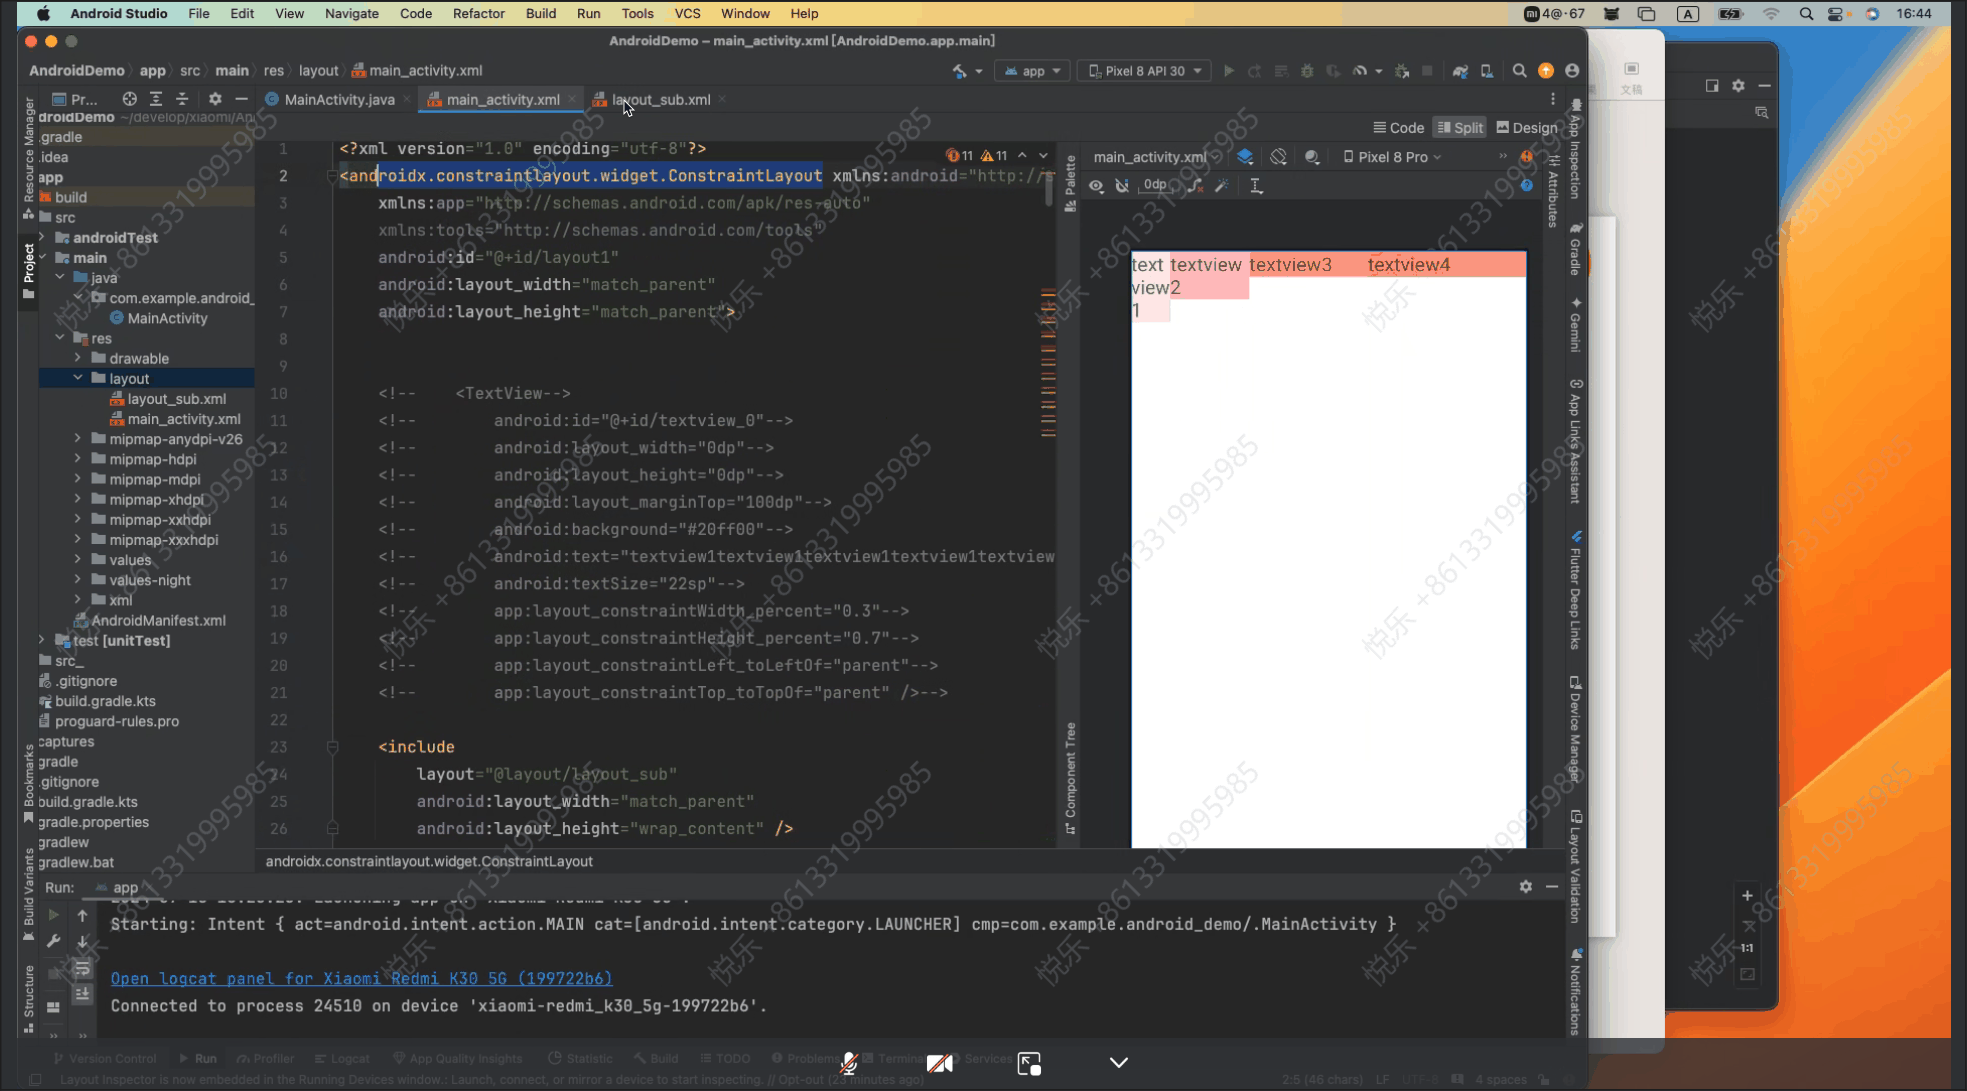
Task: Open Profiler tool window button
Action: coord(265,1058)
